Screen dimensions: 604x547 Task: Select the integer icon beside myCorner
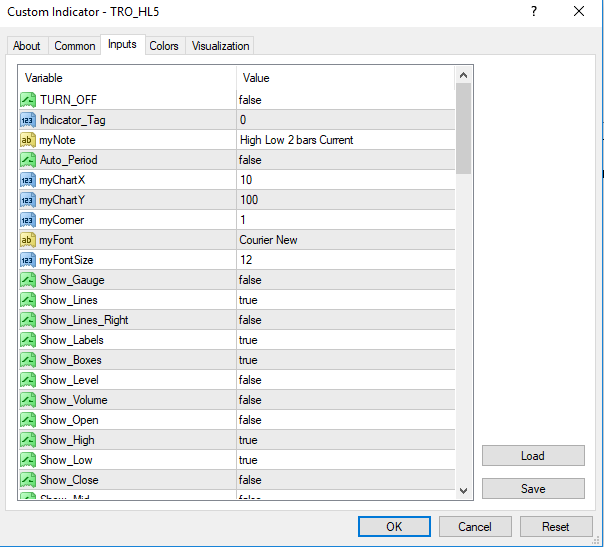pyautogui.click(x=28, y=220)
